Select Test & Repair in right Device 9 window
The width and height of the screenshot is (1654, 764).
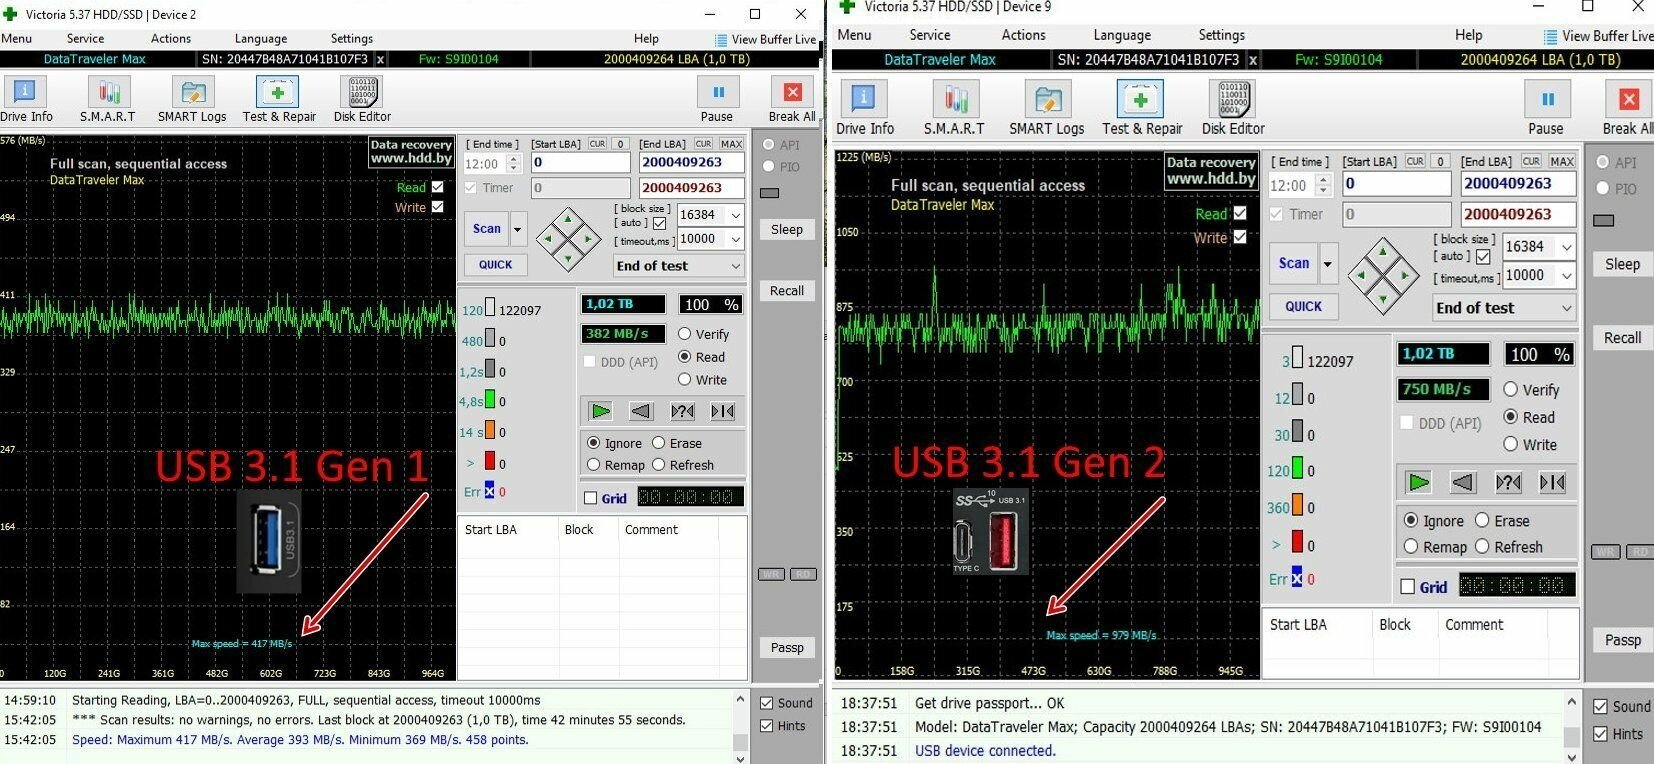click(x=1142, y=108)
